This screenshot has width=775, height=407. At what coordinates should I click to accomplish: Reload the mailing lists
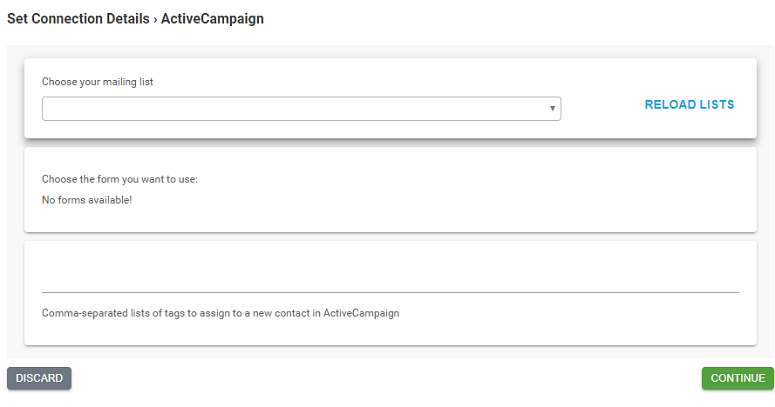(689, 104)
